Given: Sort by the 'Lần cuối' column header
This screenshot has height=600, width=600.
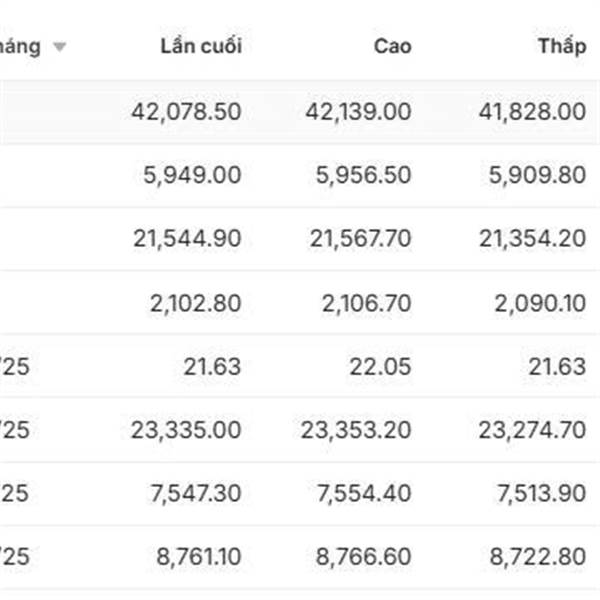Looking at the screenshot, I should click(201, 46).
